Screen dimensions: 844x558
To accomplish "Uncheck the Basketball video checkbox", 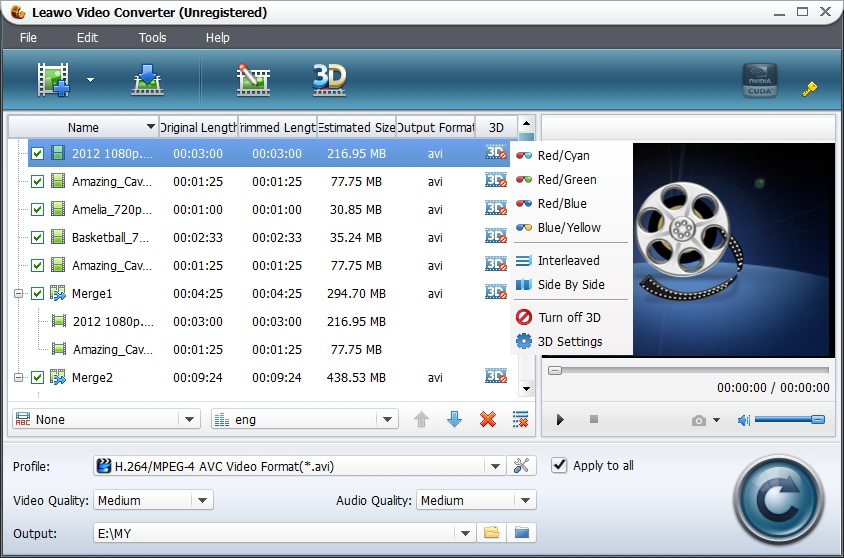I will (x=38, y=238).
